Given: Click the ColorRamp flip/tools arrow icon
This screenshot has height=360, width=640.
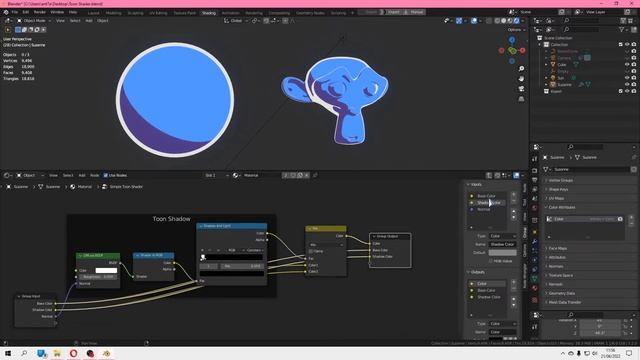Looking at the screenshot, I should pyautogui.click(x=219, y=250).
